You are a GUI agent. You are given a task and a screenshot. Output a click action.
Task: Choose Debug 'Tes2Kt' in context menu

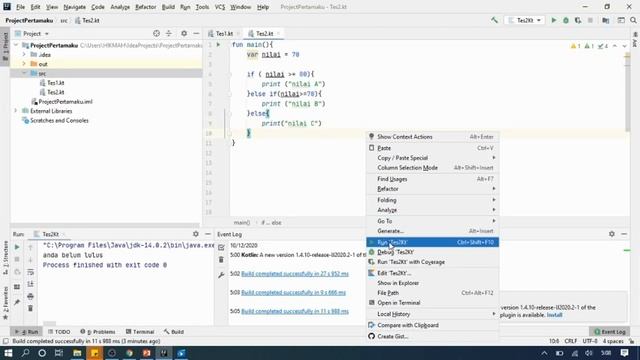pos(432,252)
